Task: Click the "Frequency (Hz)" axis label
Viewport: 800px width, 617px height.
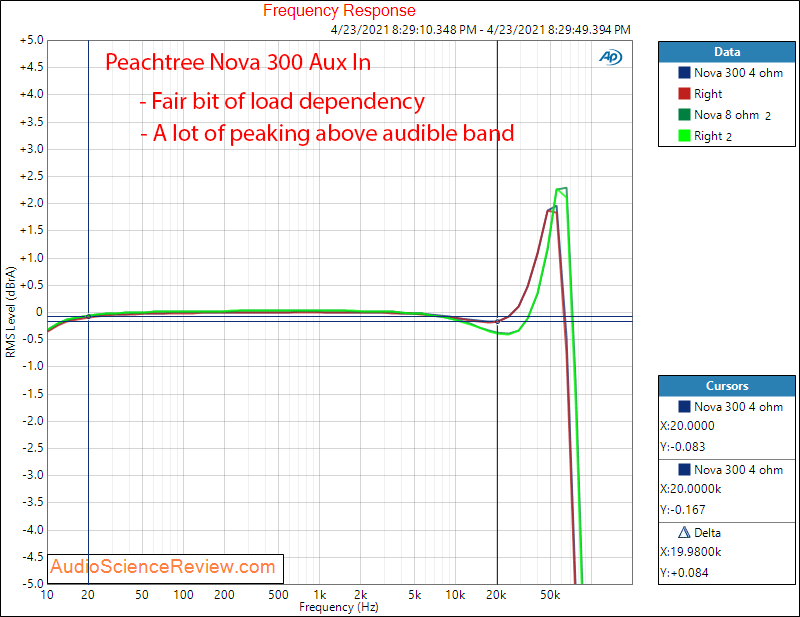Action: coord(339,607)
